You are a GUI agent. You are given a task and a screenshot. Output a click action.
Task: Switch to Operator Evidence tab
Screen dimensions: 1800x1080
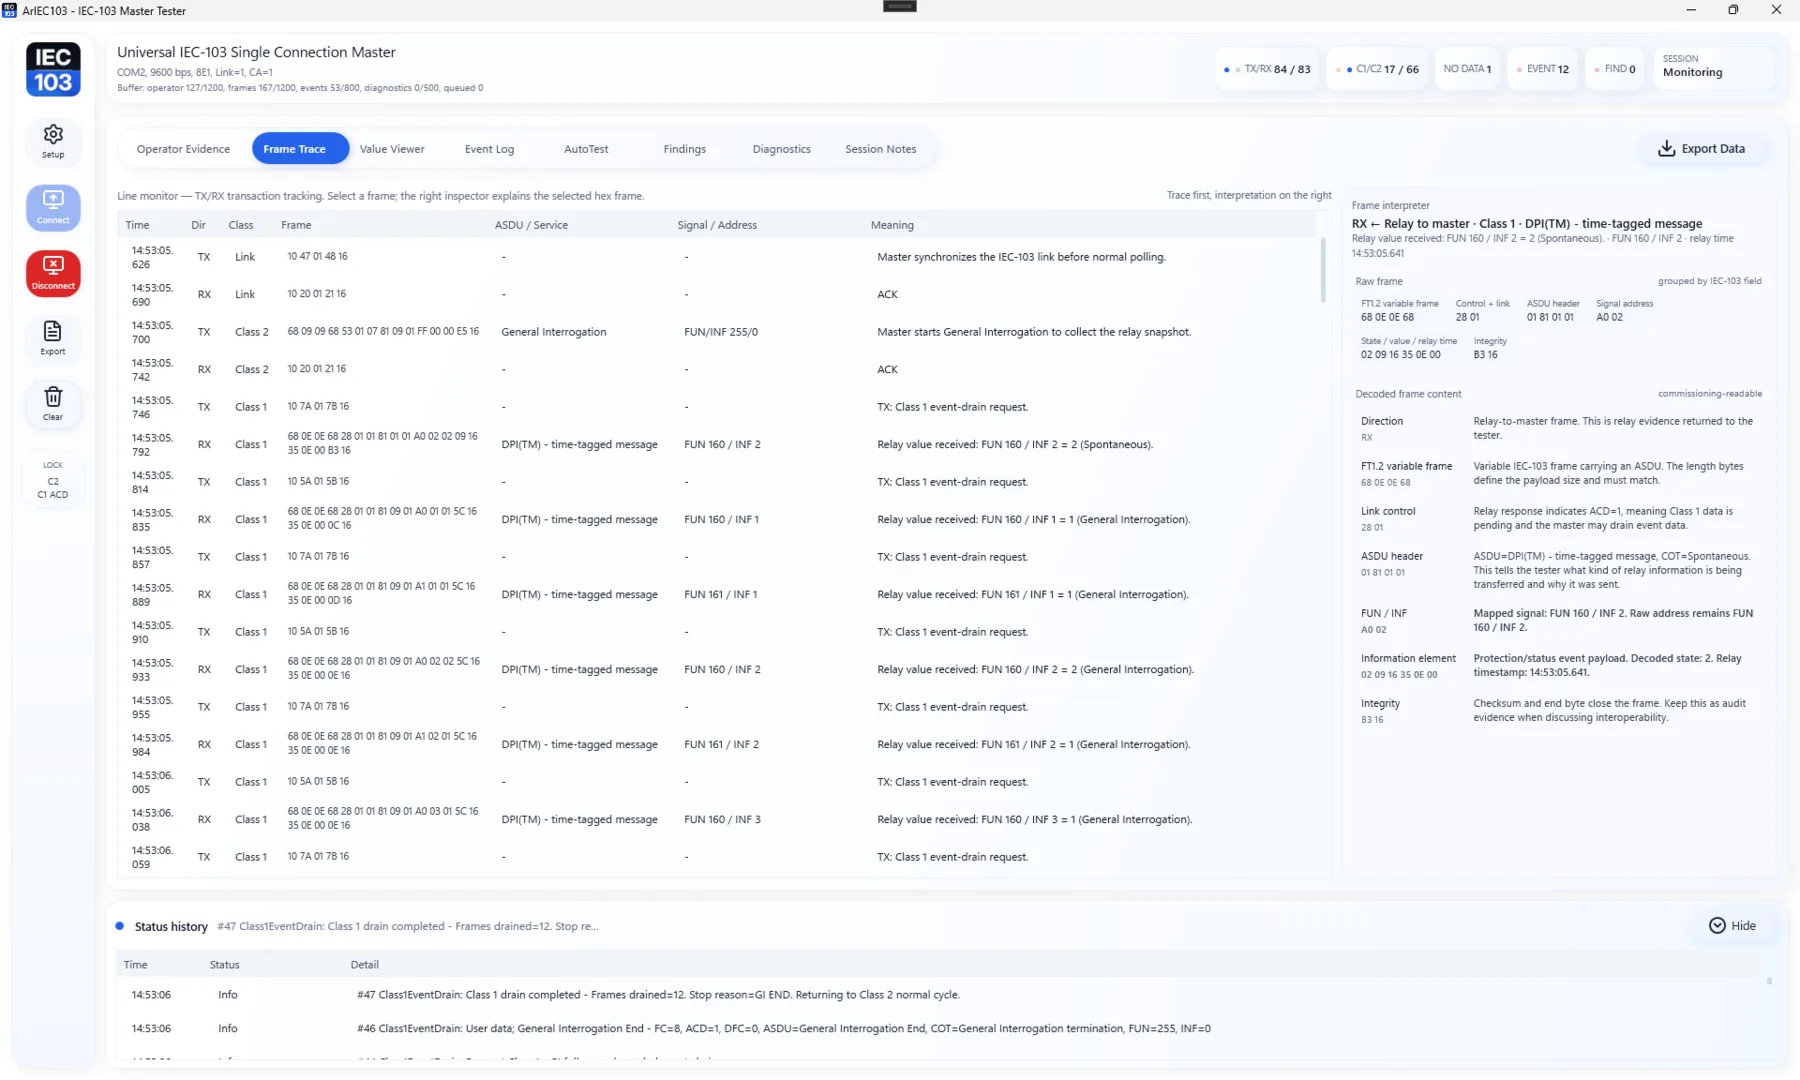point(183,149)
